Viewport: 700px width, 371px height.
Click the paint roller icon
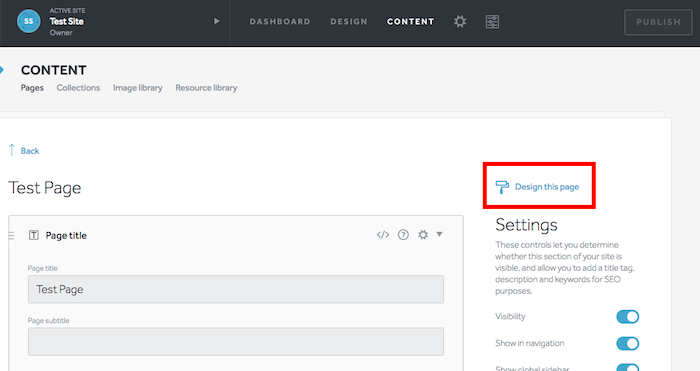click(x=502, y=187)
